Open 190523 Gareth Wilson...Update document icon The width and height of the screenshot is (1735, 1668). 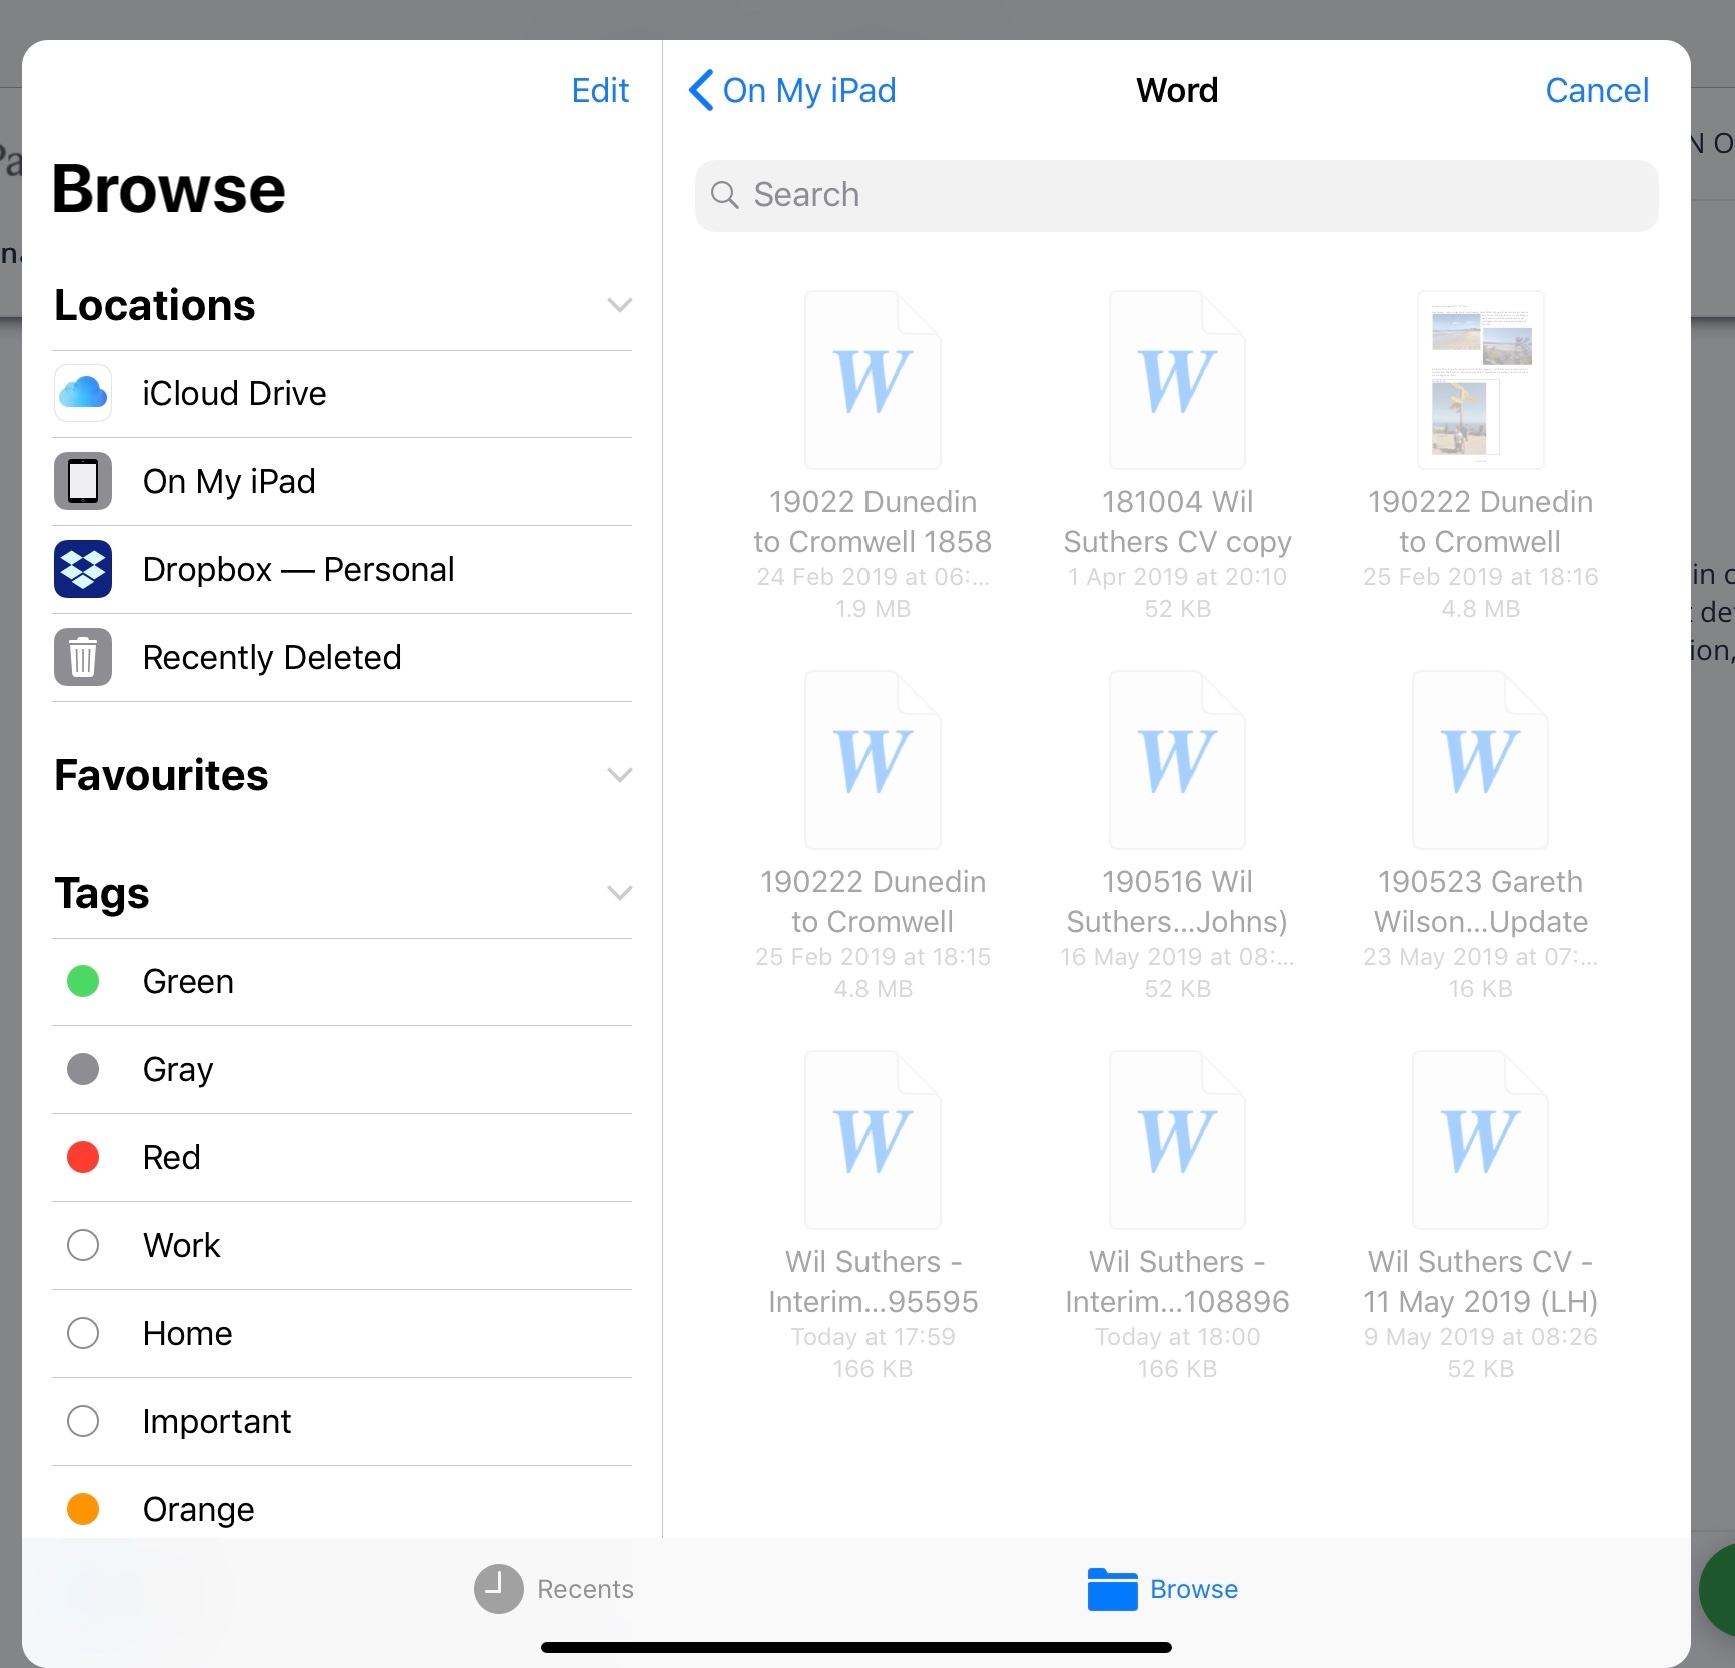coord(1481,760)
